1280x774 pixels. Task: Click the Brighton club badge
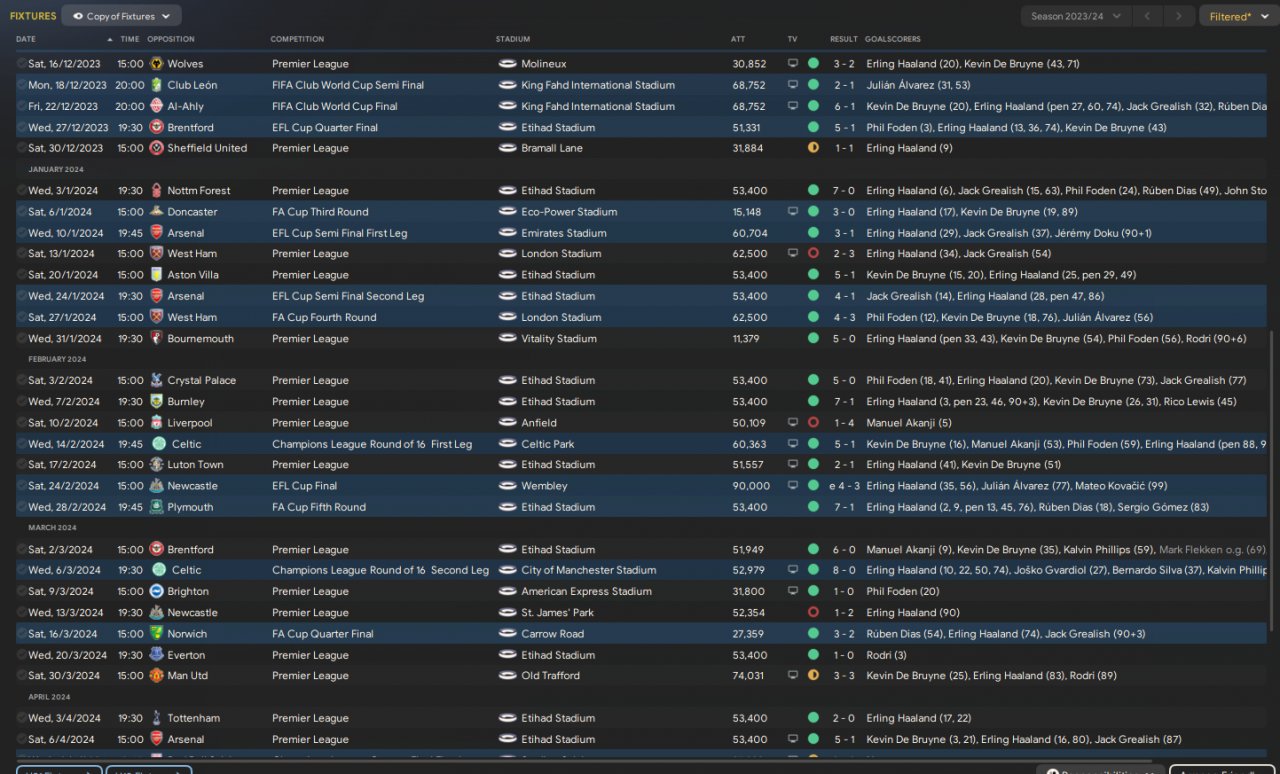point(156,592)
